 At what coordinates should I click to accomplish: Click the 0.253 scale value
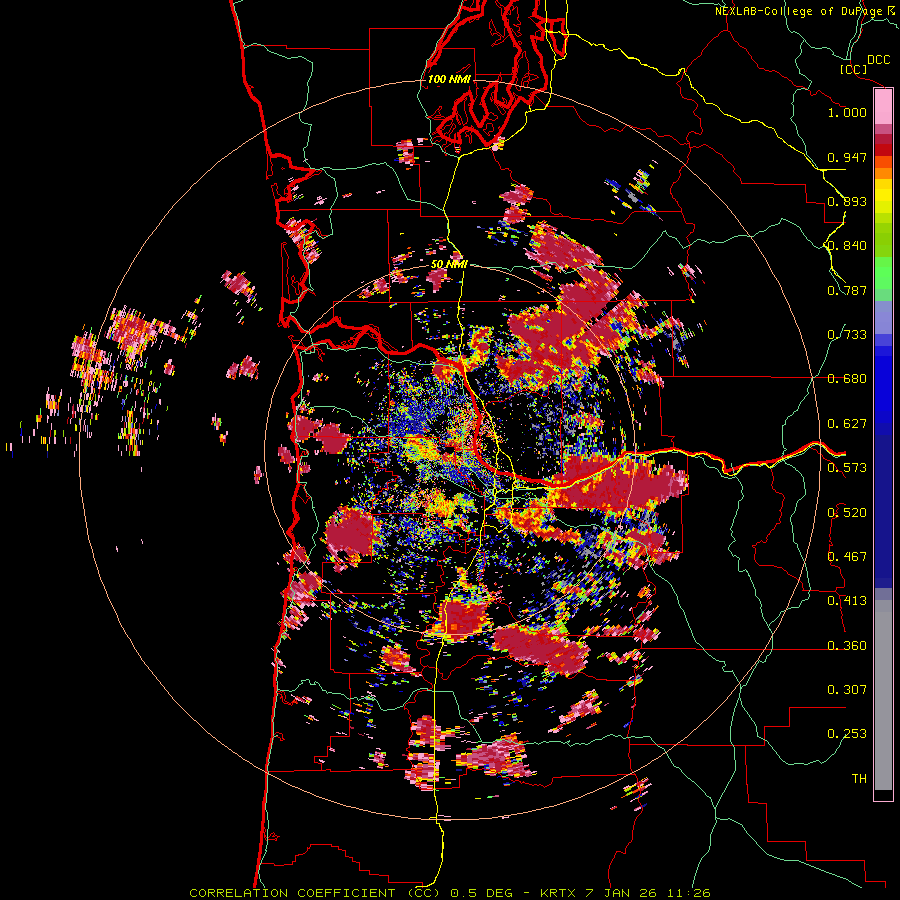point(847,734)
